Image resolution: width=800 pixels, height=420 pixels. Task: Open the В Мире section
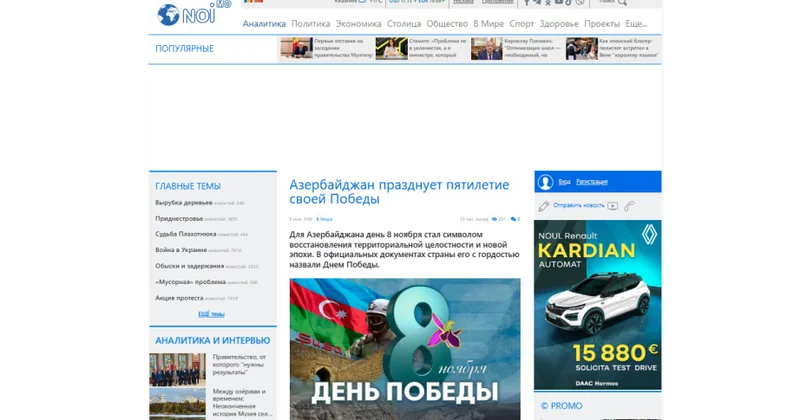pos(488,23)
